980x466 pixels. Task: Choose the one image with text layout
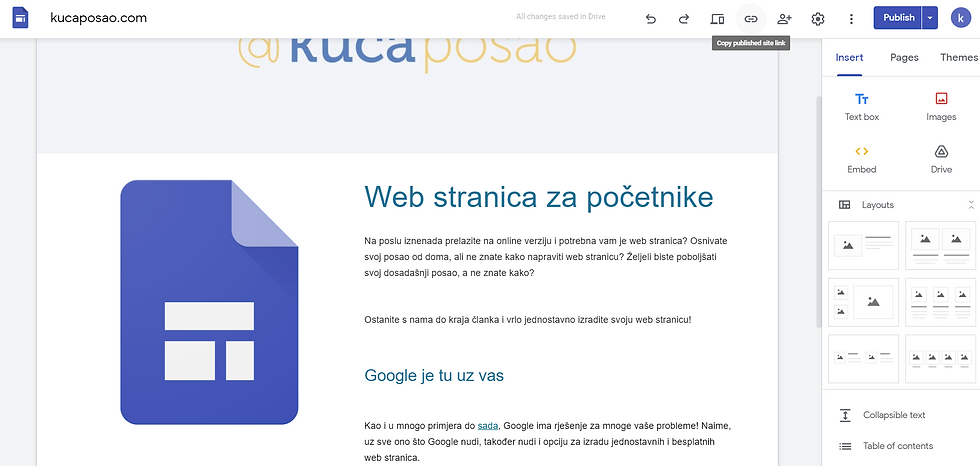(x=863, y=245)
